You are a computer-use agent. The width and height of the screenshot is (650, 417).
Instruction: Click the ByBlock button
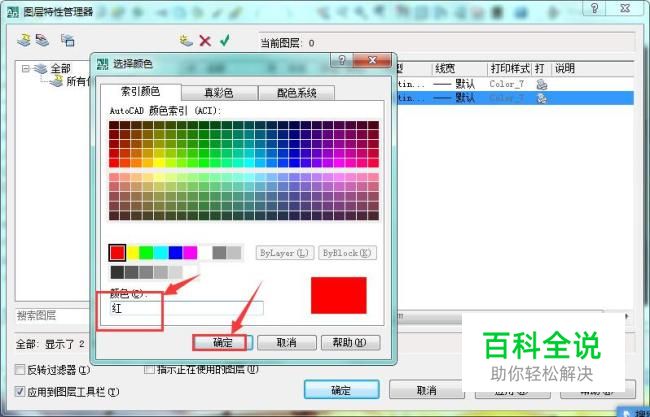347,253
